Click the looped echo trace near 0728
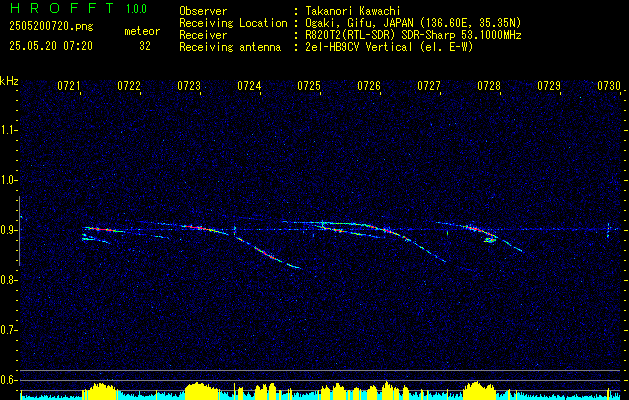629x400 pixels. coord(490,240)
